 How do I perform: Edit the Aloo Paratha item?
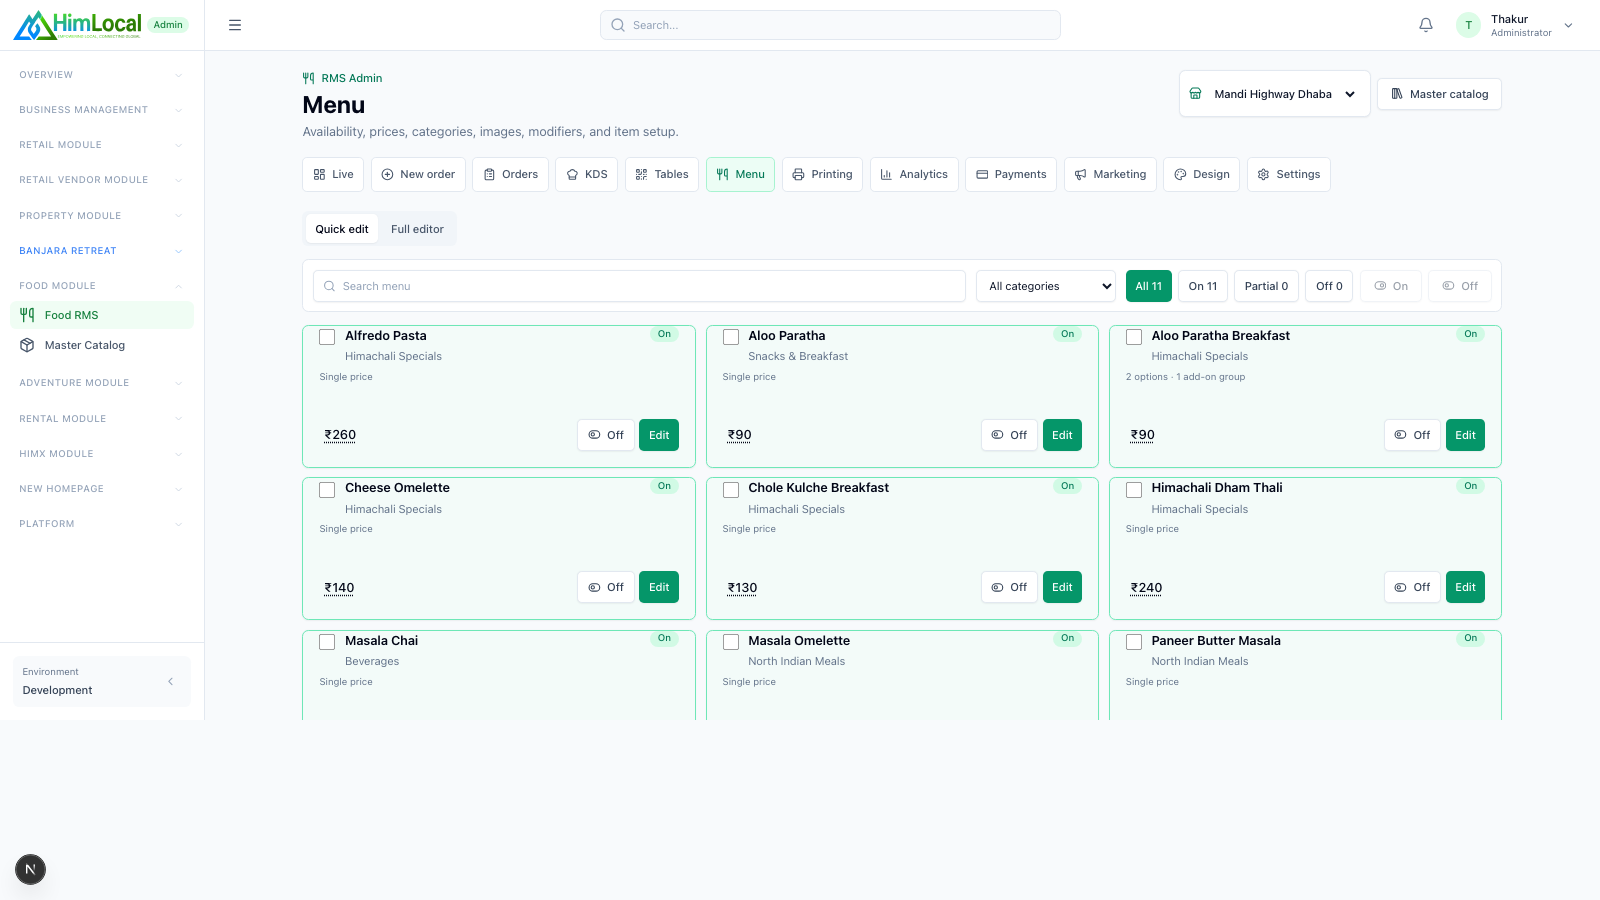1062,435
